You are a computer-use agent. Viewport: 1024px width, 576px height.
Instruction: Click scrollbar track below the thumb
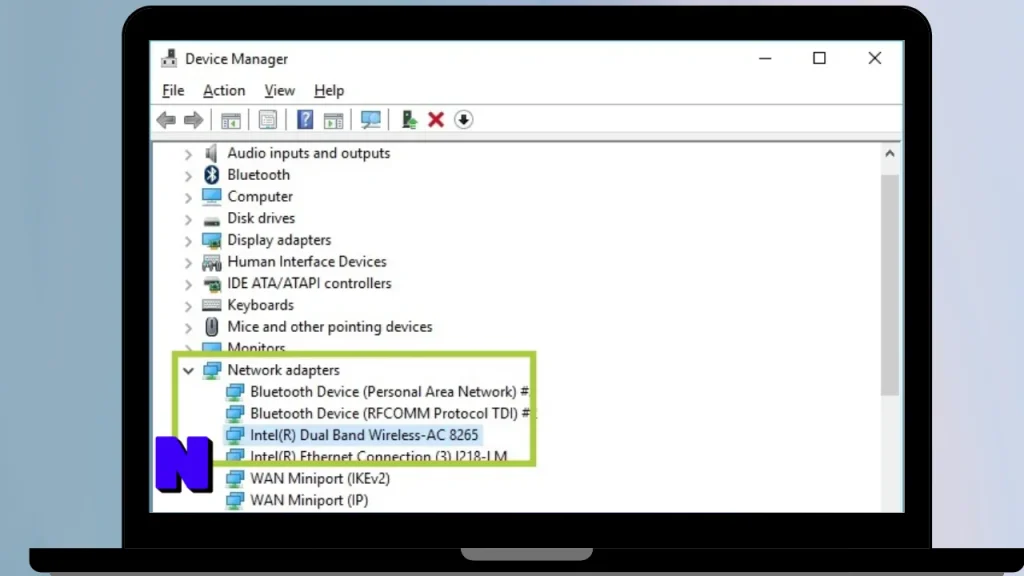pyautogui.click(x=889, y=454)
